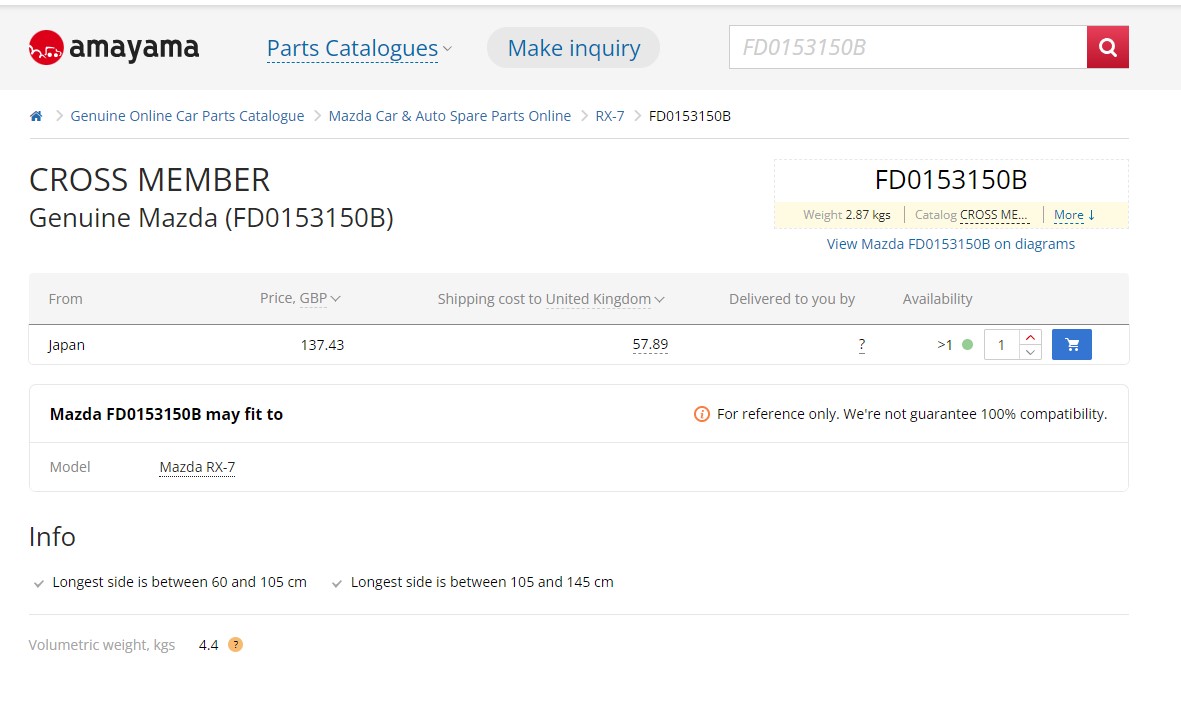Screen dimensions: 1181x724
Task: Click the 4.4 volumetric weight value
Action: coord(209,645)
